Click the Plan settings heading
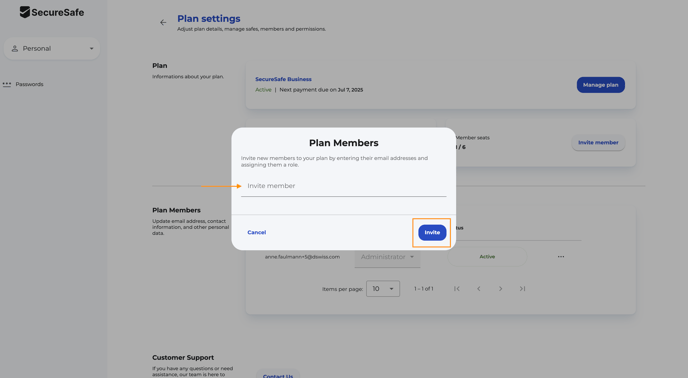Viewport: 688px width, 378px height. 209,19
